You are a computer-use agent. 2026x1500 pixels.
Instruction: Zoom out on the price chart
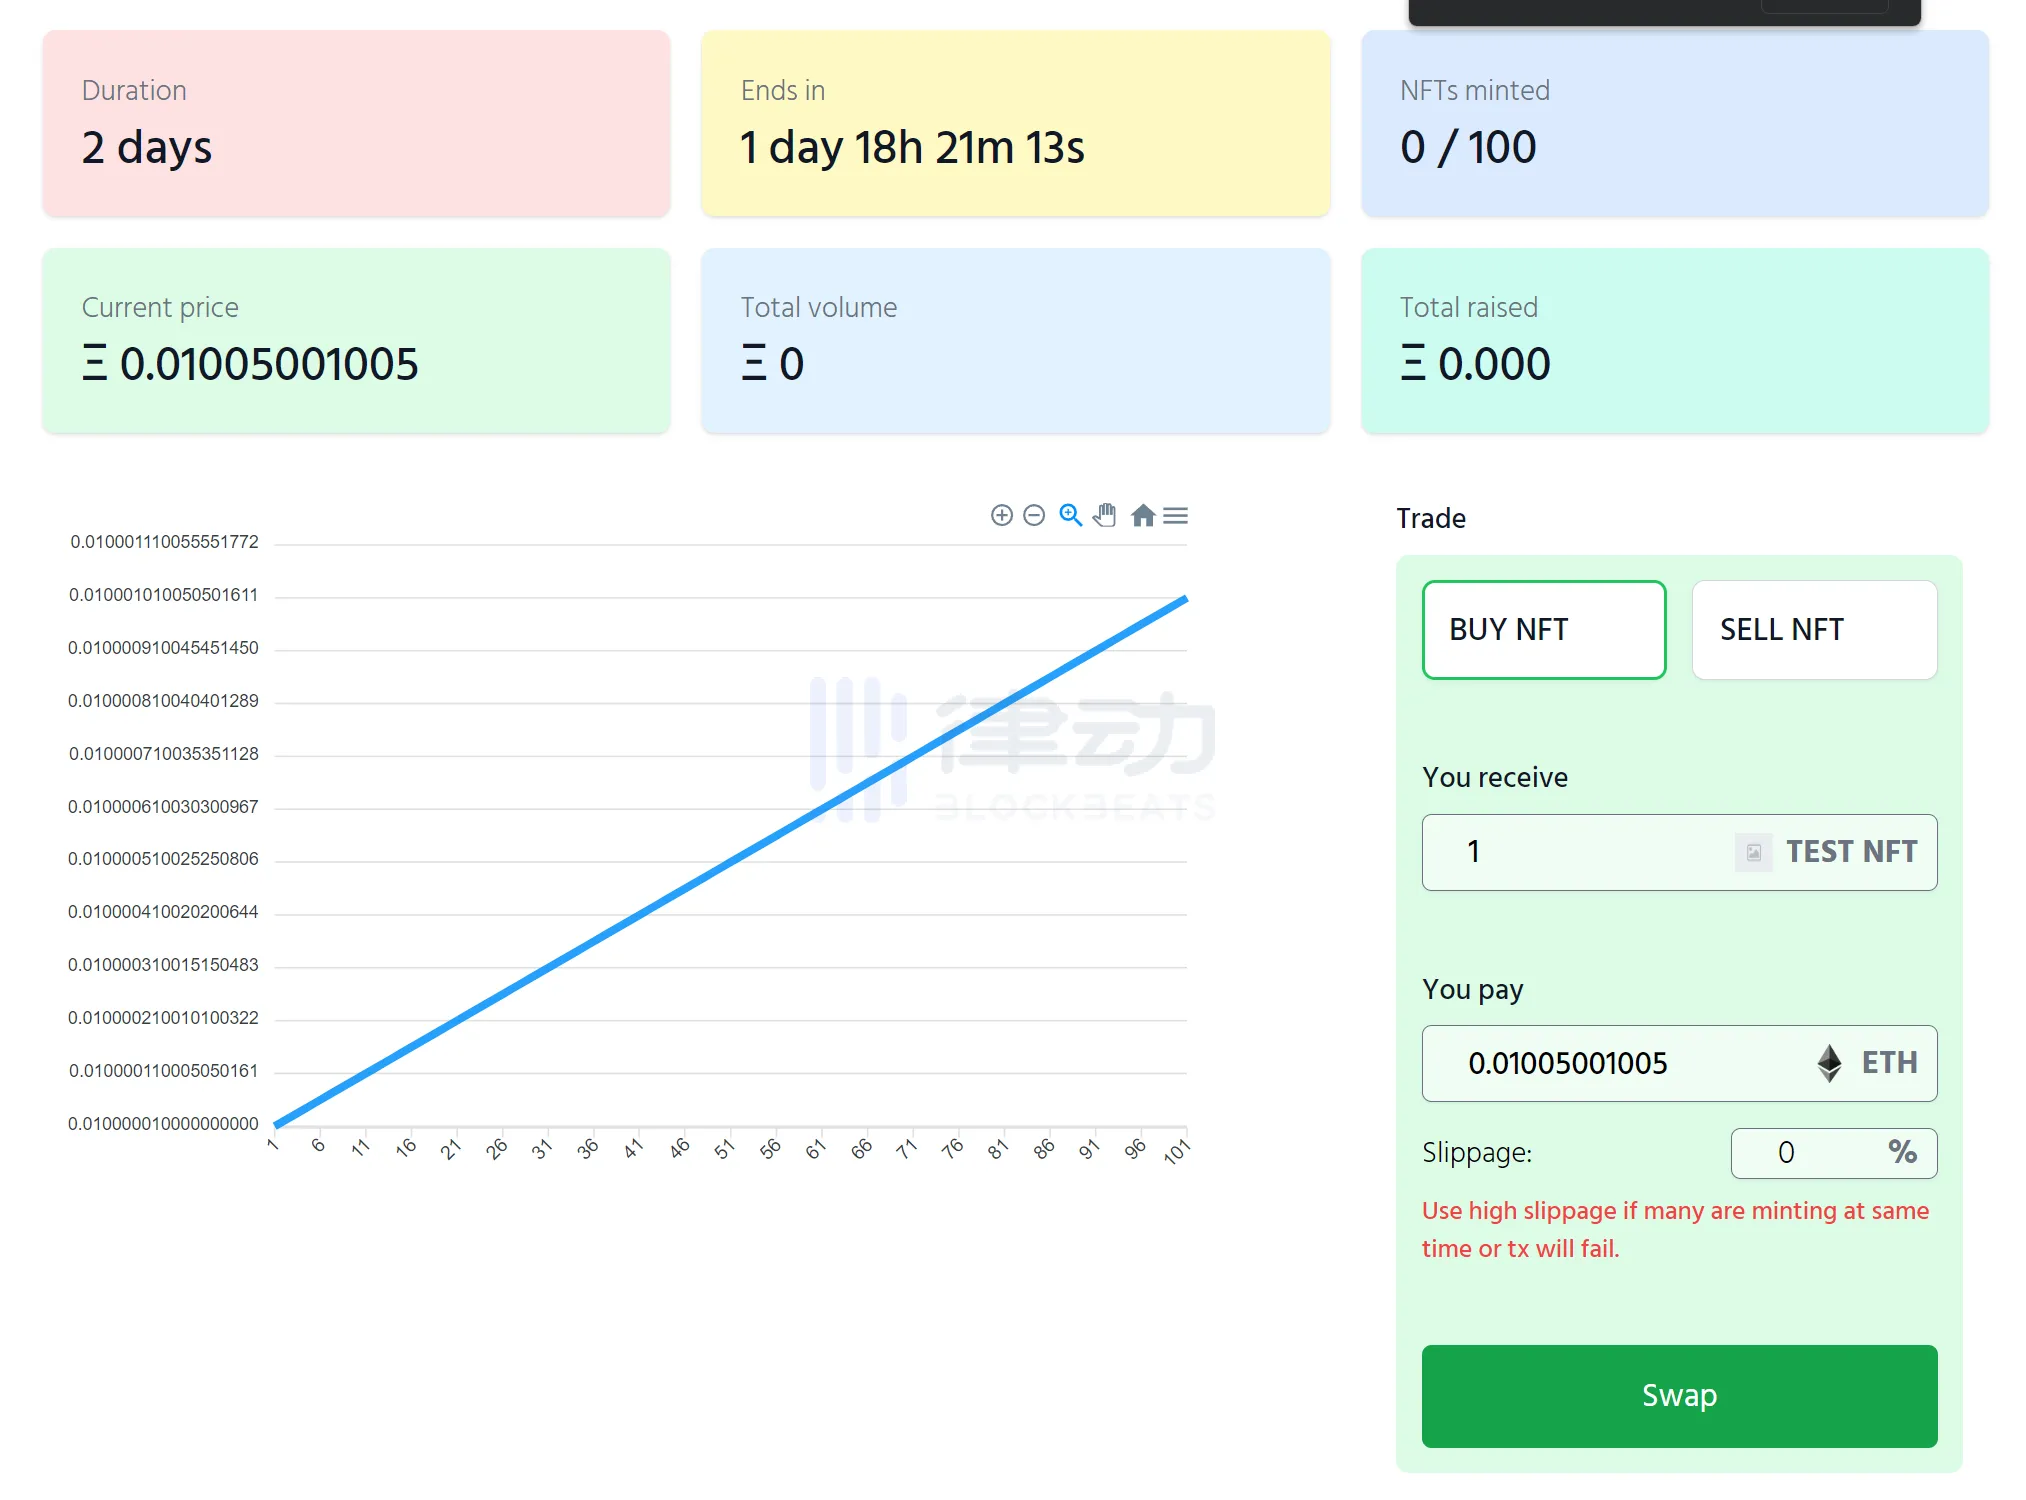point(1034,515)
